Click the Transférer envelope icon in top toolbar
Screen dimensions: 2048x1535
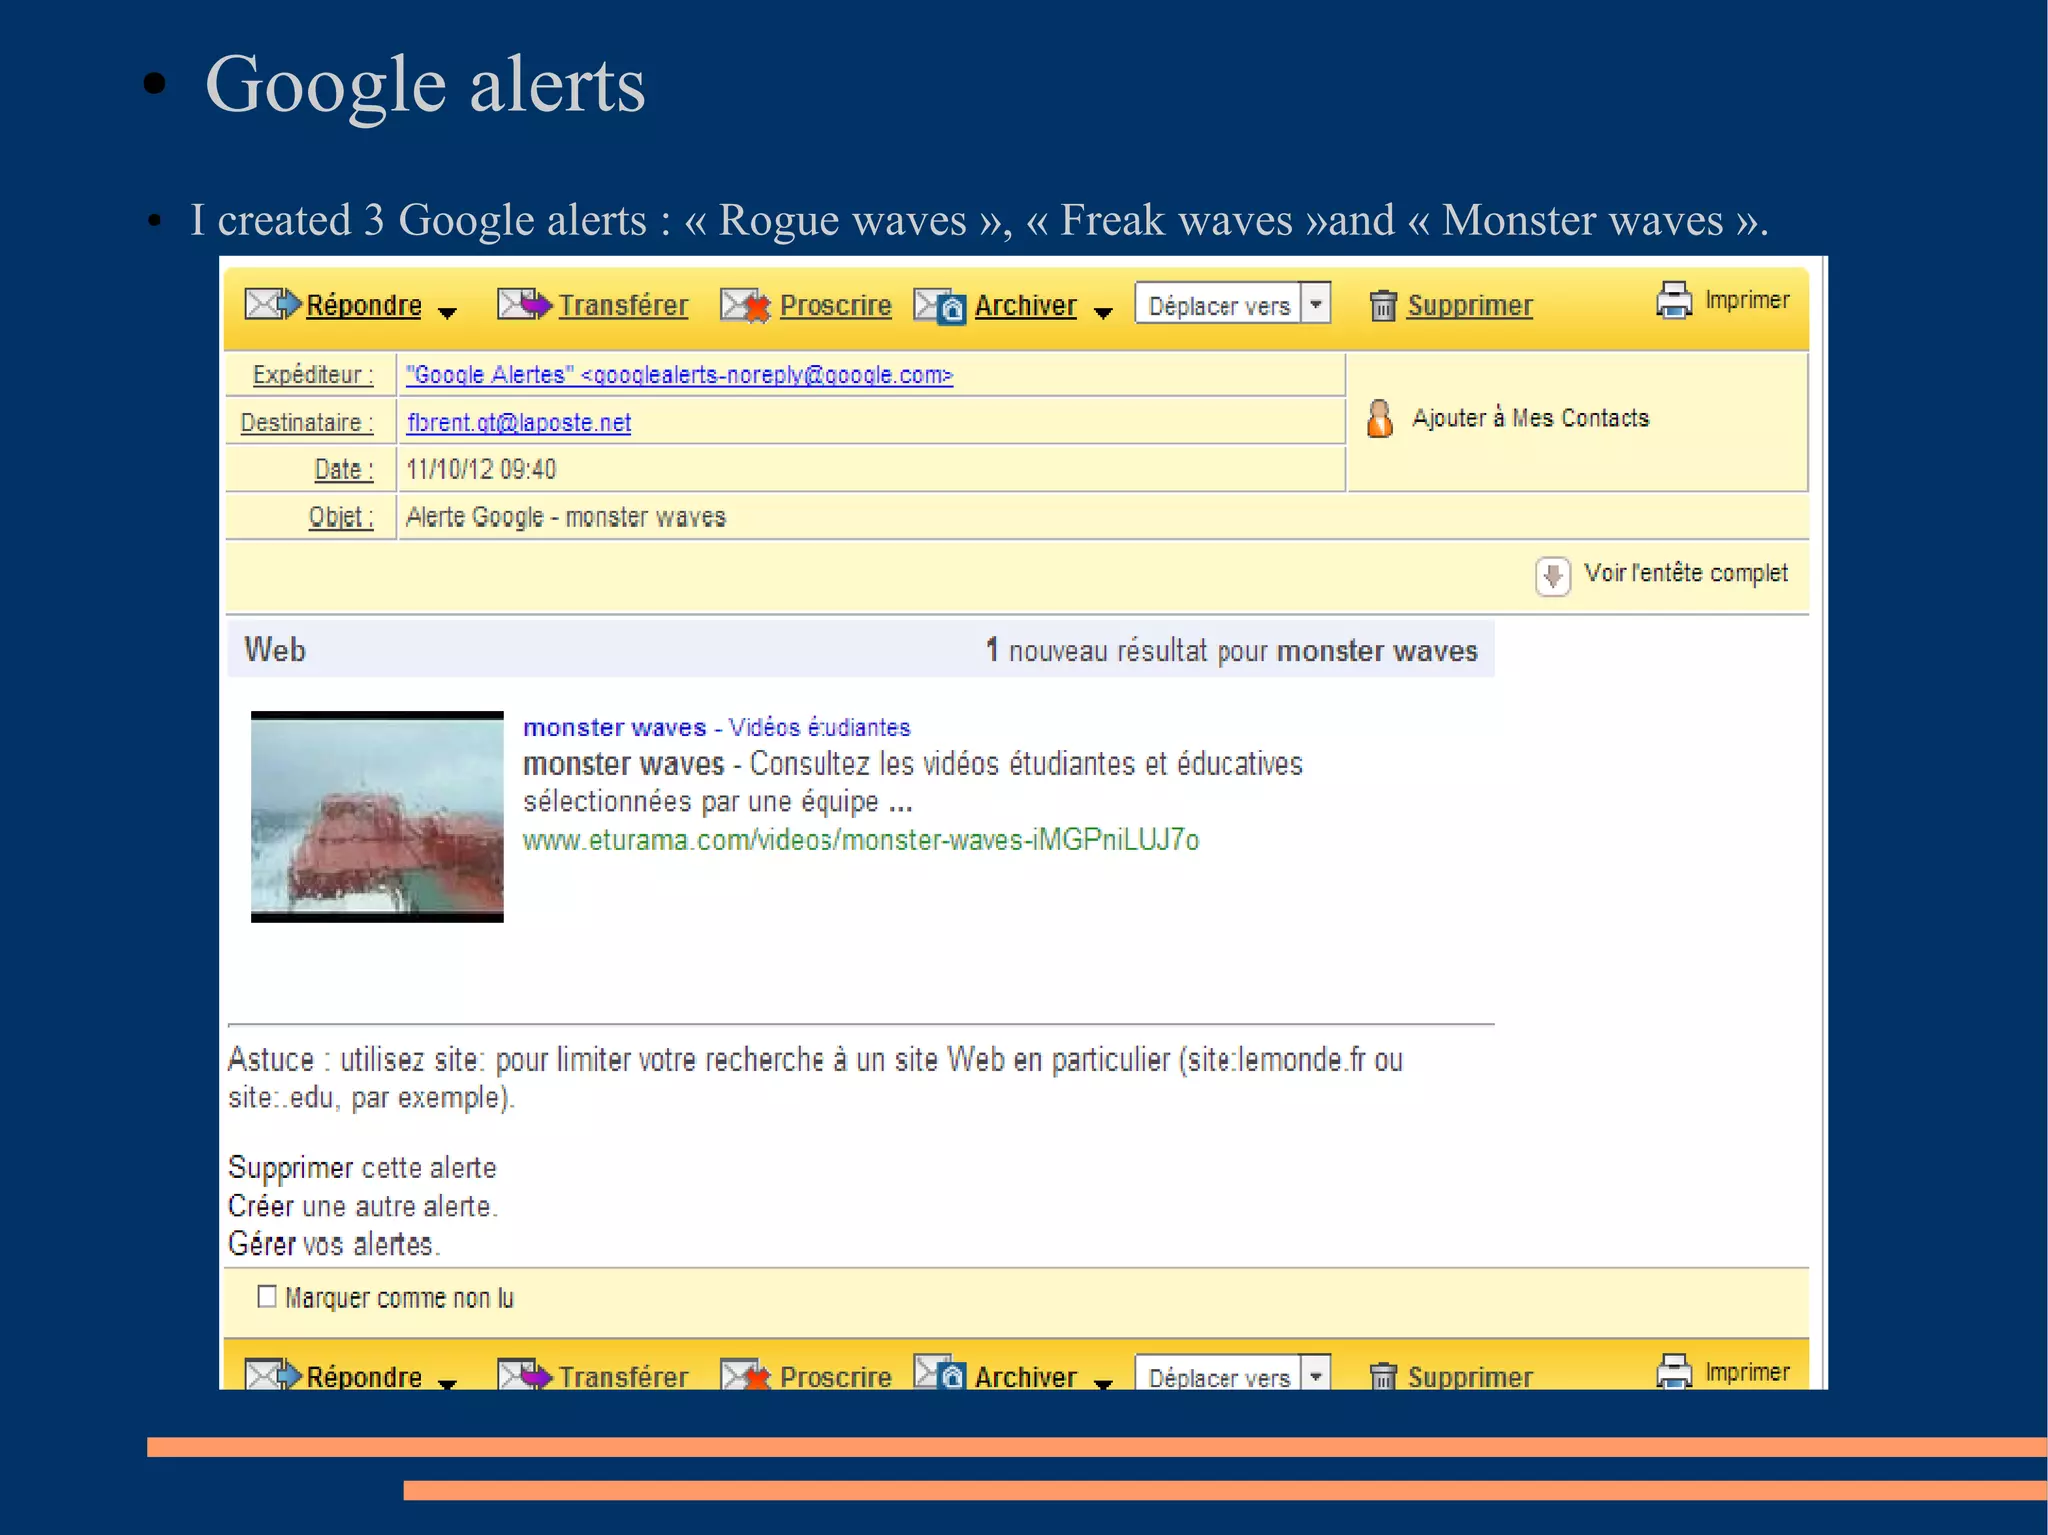[x=524, y=303]
